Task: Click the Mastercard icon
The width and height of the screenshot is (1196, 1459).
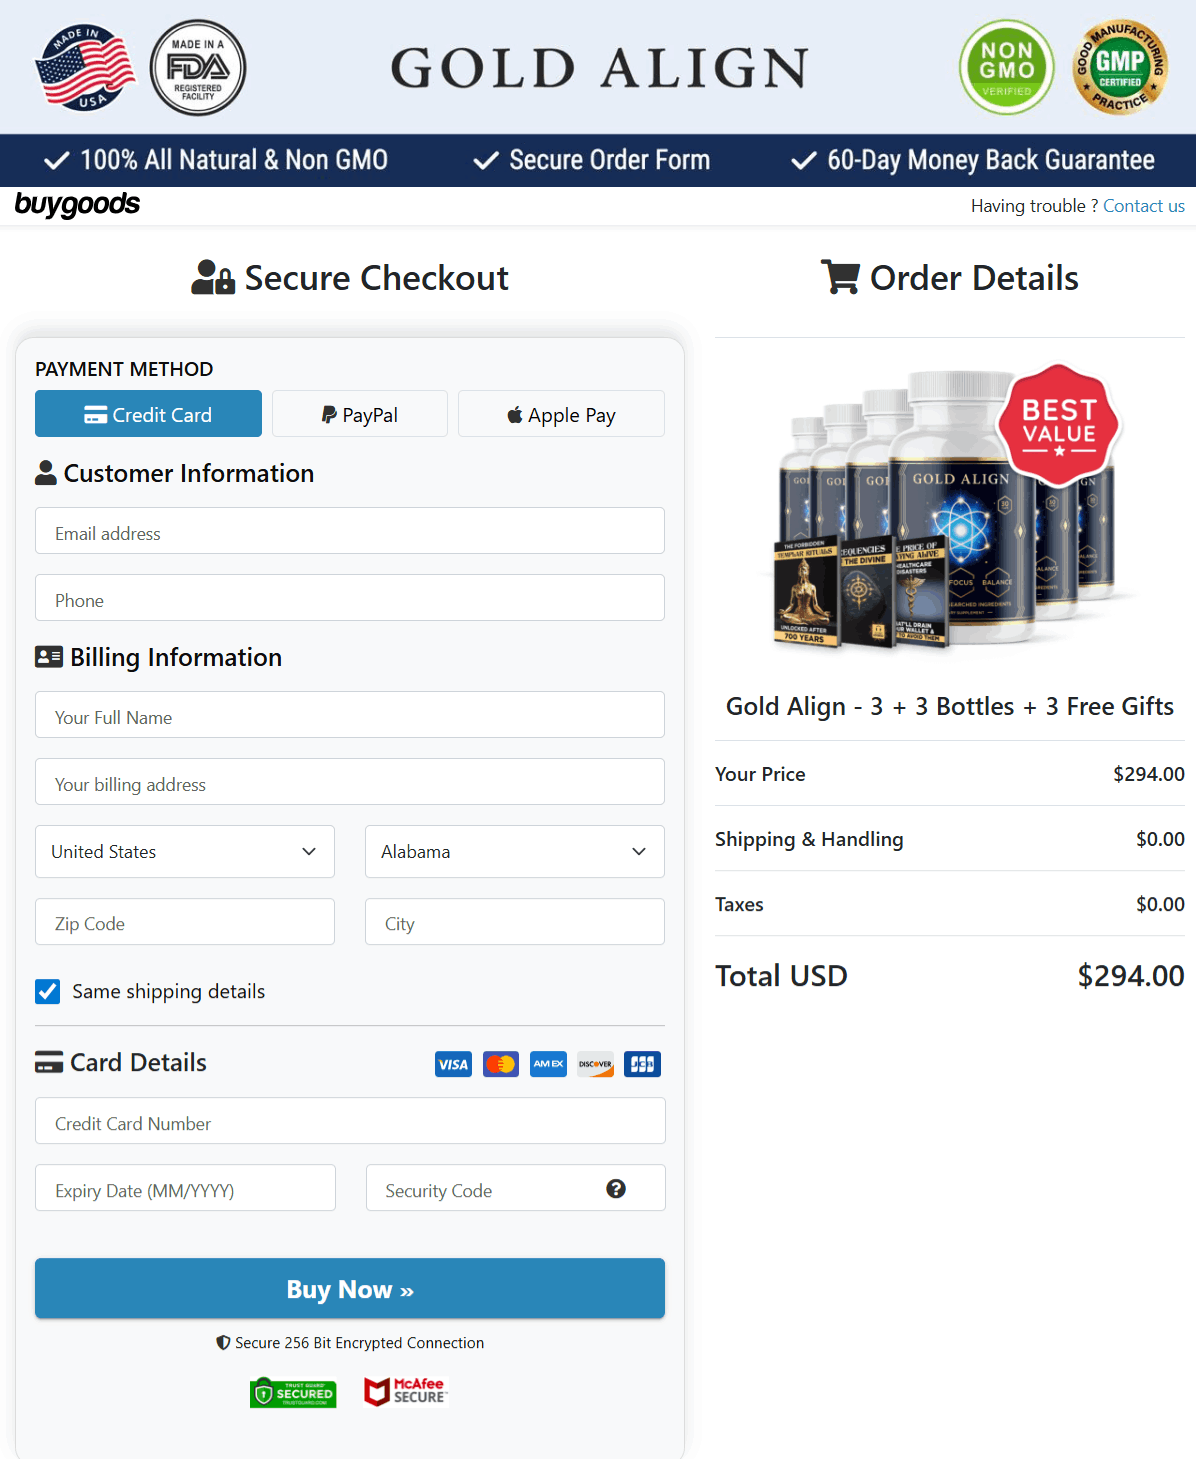Action: (x=500, y=1064)
